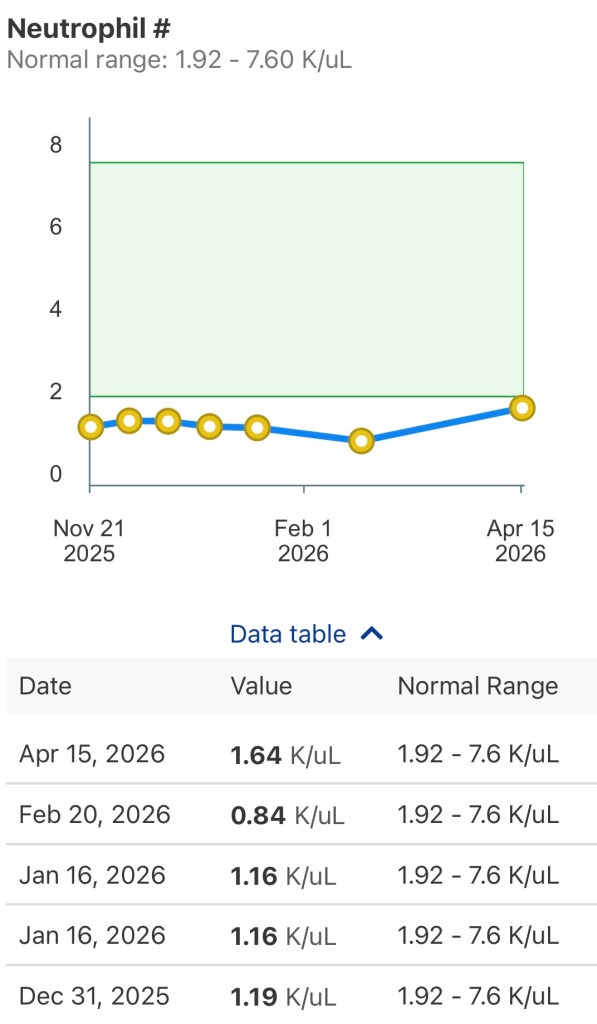Select the first Nov 21 data point
597x1024 pixels.
click(89, 427)
